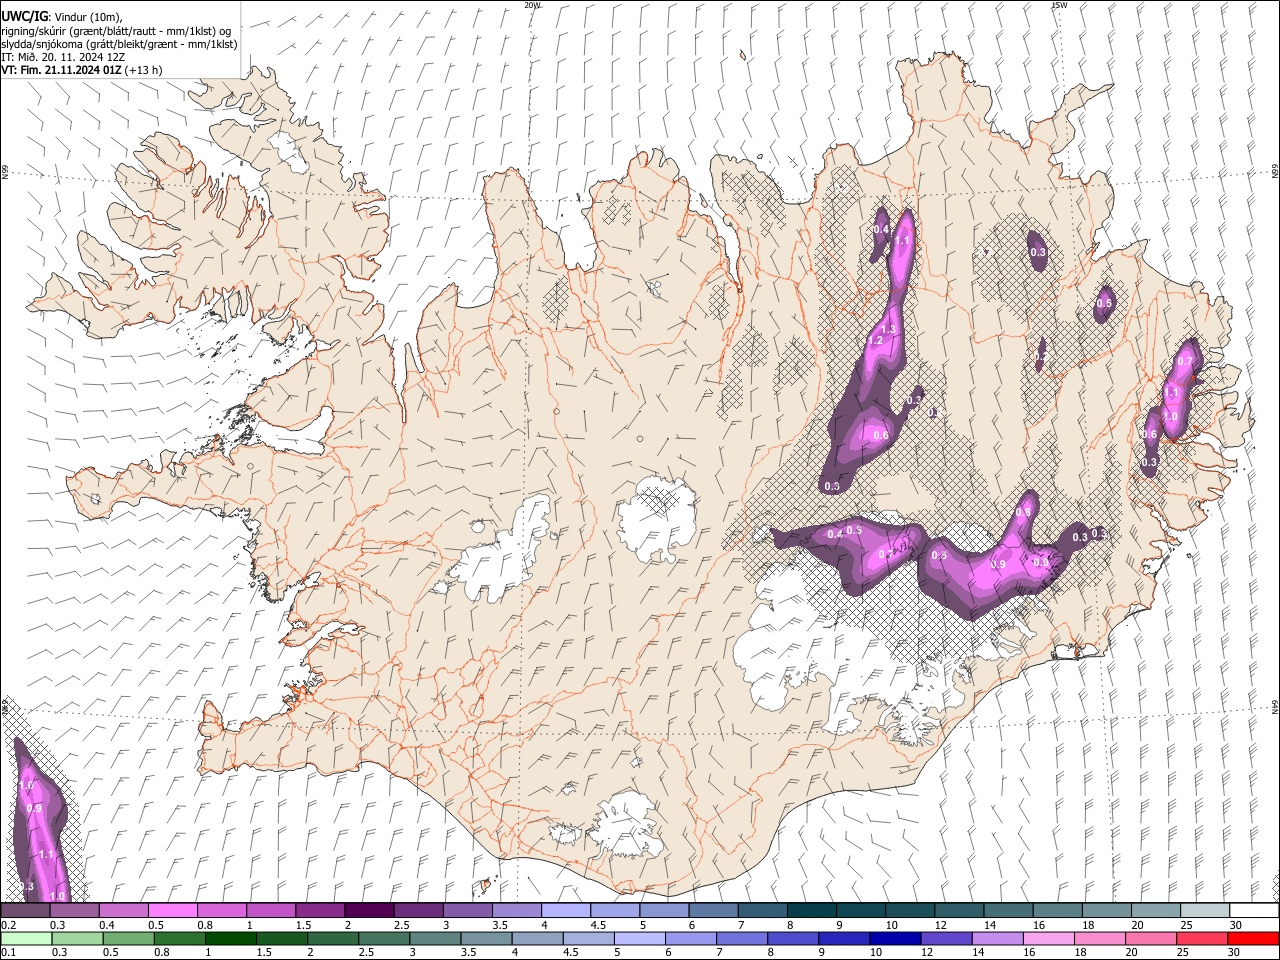Image resolution: width=1280 pixels, height=960 pixels.
Task: Click the "0.7" value in the eastern snow area
Action: [x=1185, y=361]
